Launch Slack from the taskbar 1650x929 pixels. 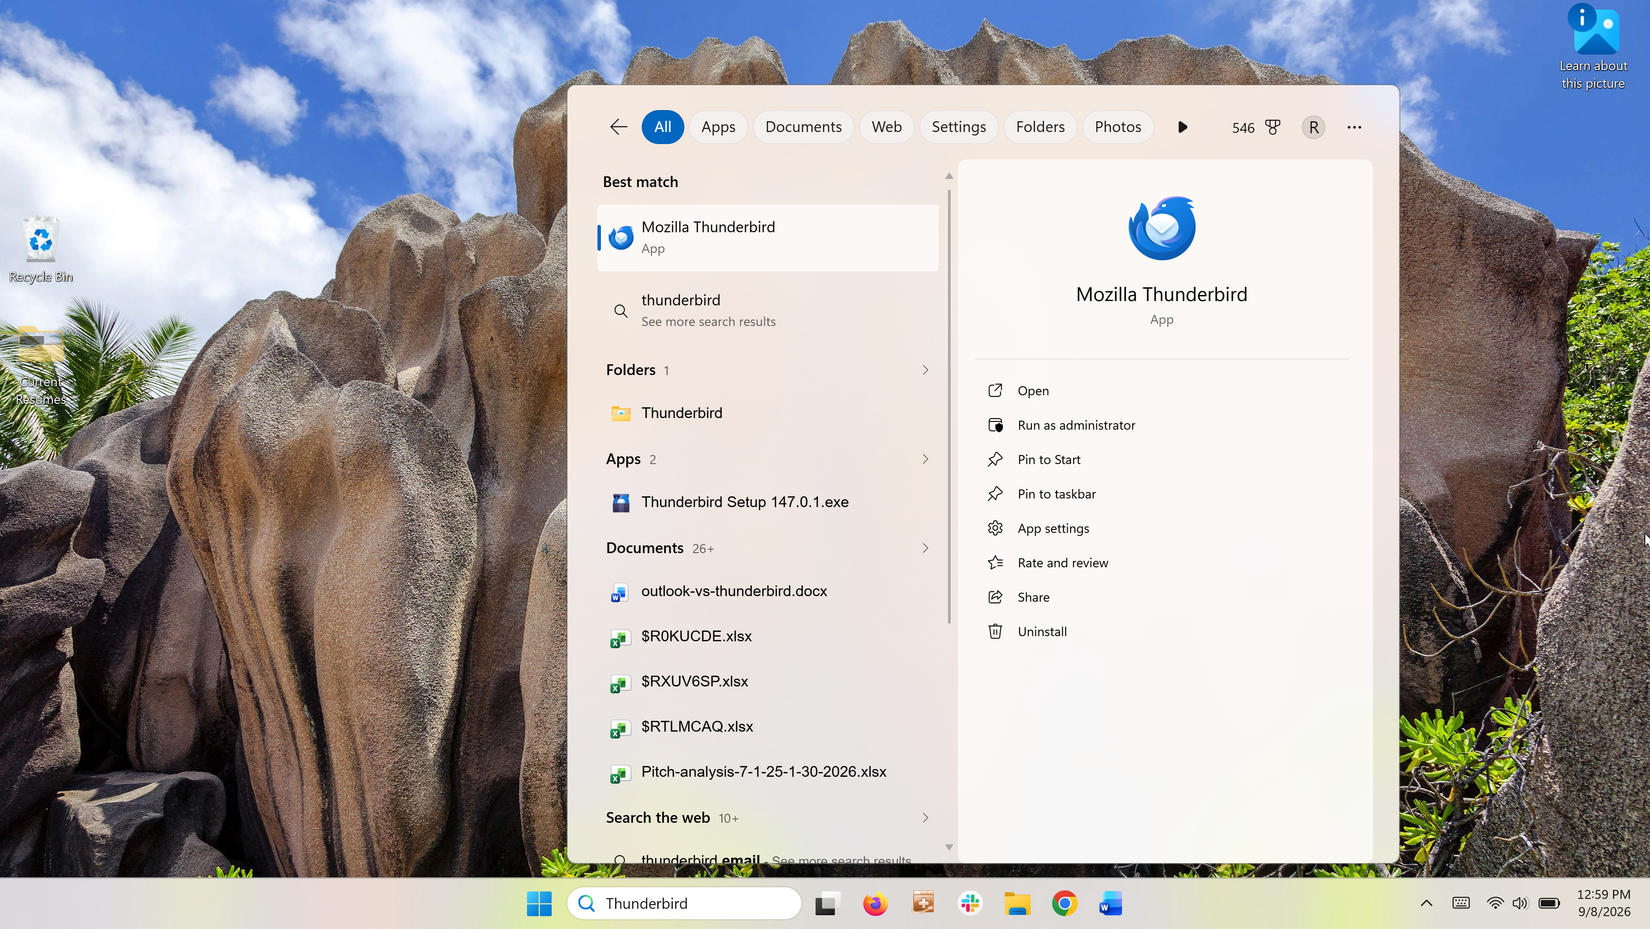(970, 904)
